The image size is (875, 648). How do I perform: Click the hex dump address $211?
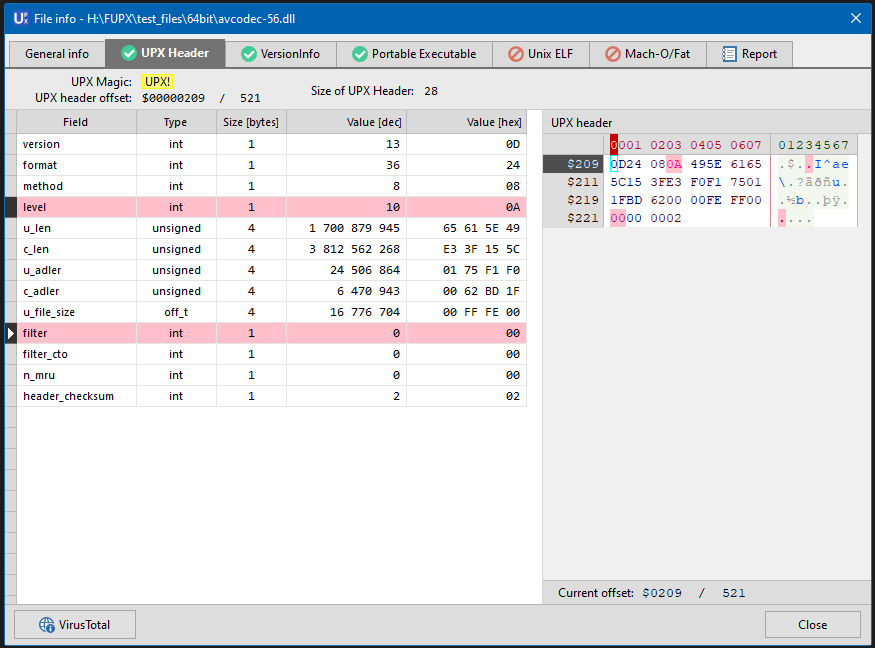(x=583, y=182)
